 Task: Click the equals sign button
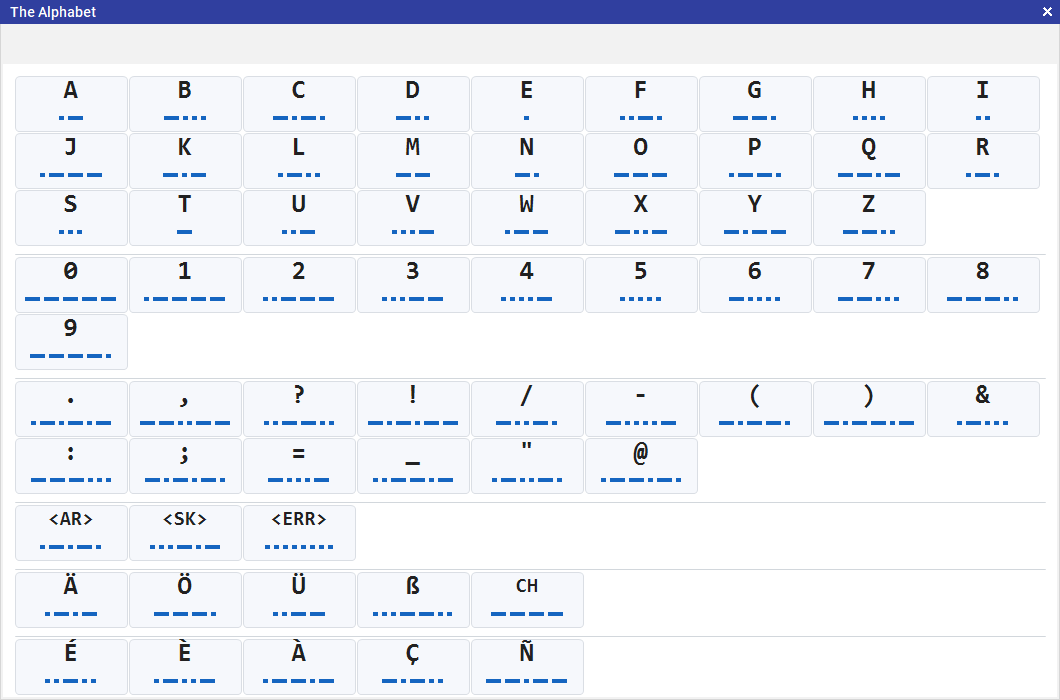pyautogui.click(x=299, y=466)
